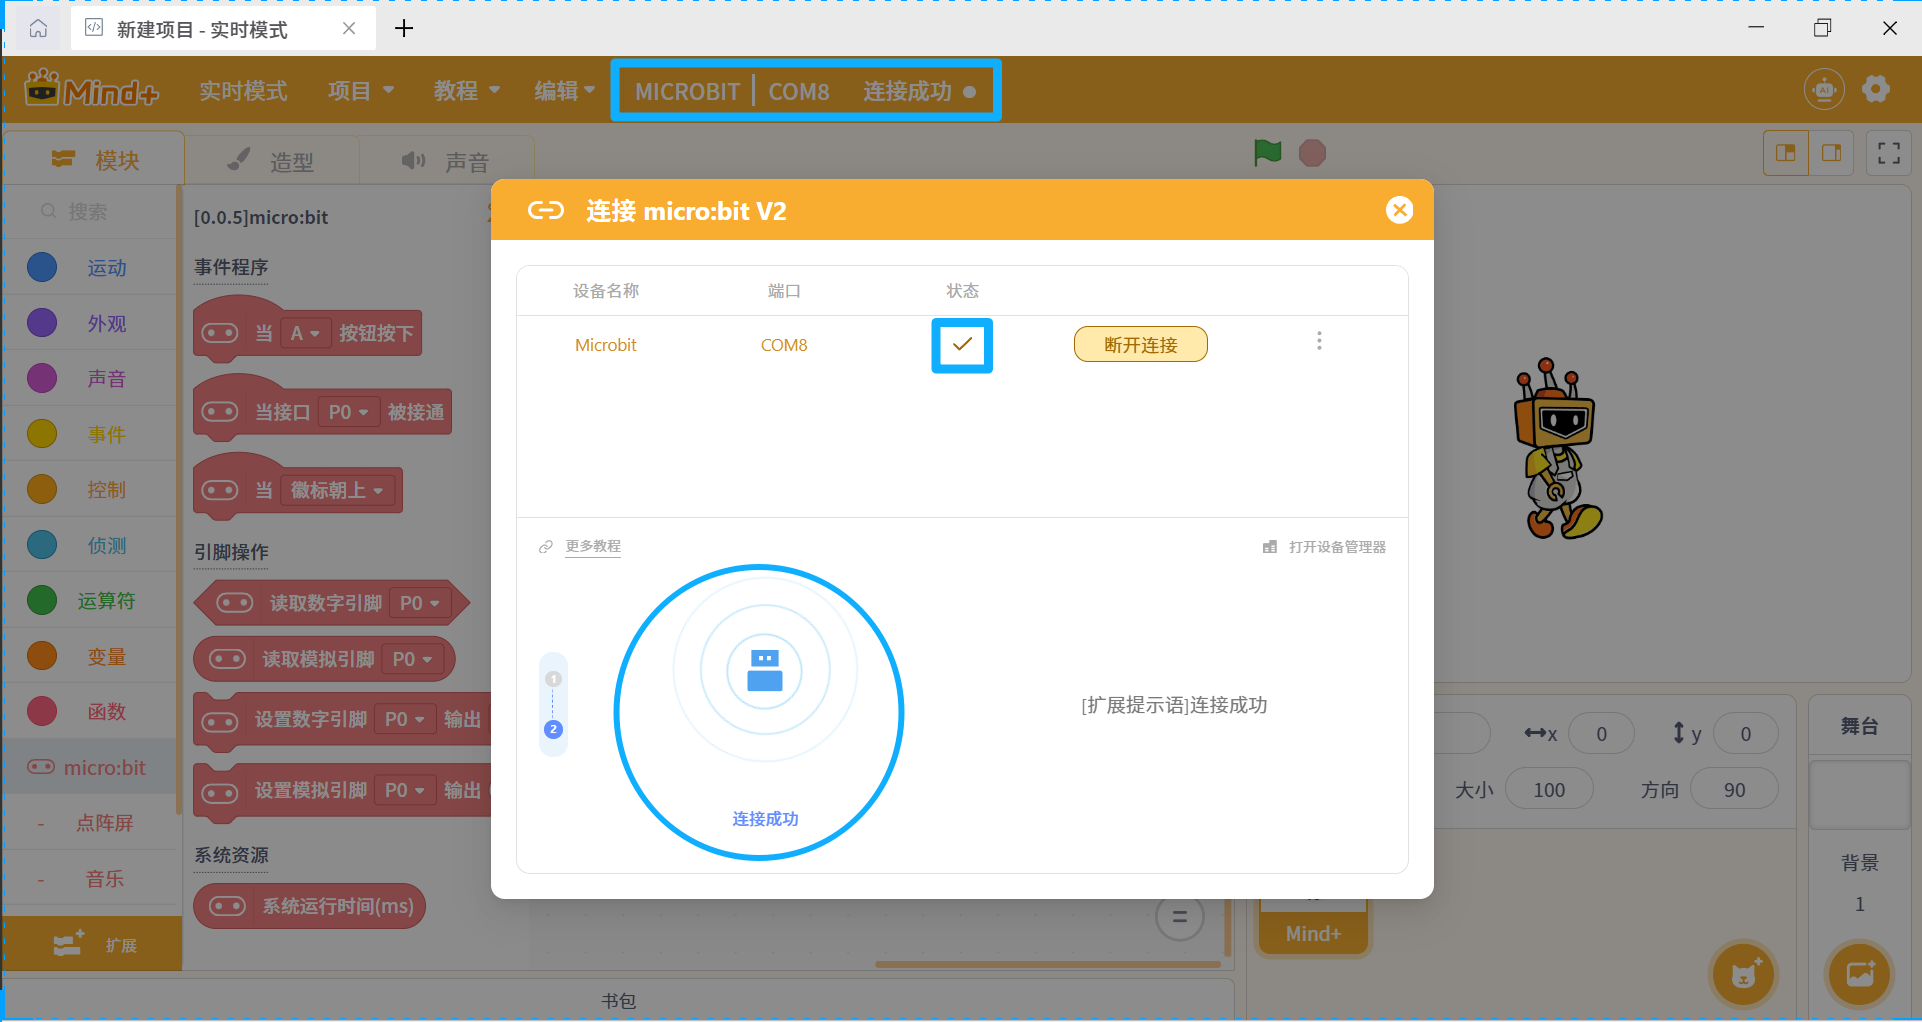Click 实时模式 mode switcher
This screenshot has height=1022, width=1922.
click(x=243, y=90)
